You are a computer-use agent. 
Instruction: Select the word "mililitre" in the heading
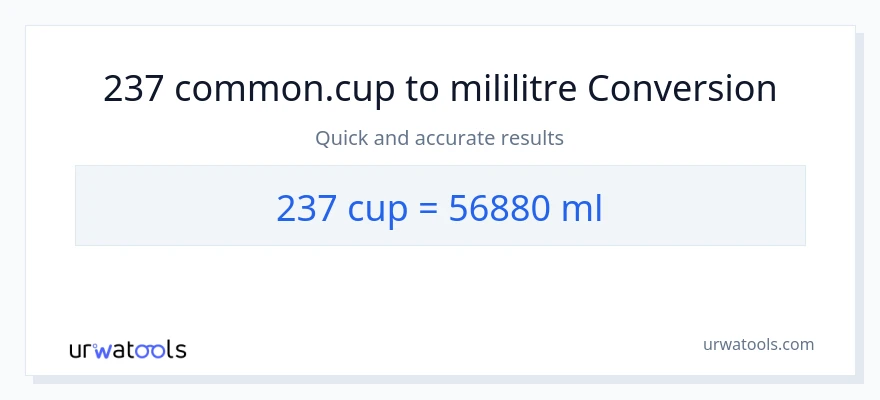coord(514,89)
